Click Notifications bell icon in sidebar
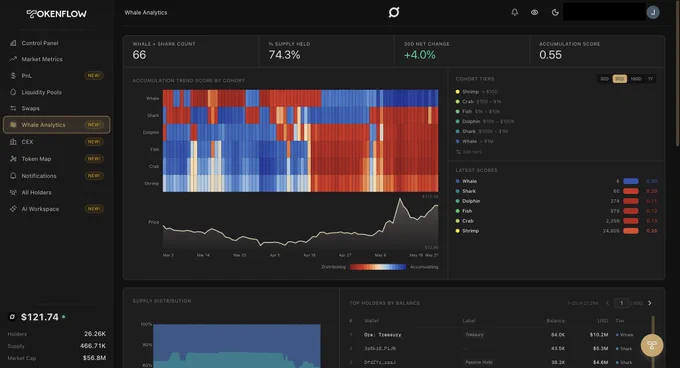This screenshot has height=368, width=680. coord(13,176)
